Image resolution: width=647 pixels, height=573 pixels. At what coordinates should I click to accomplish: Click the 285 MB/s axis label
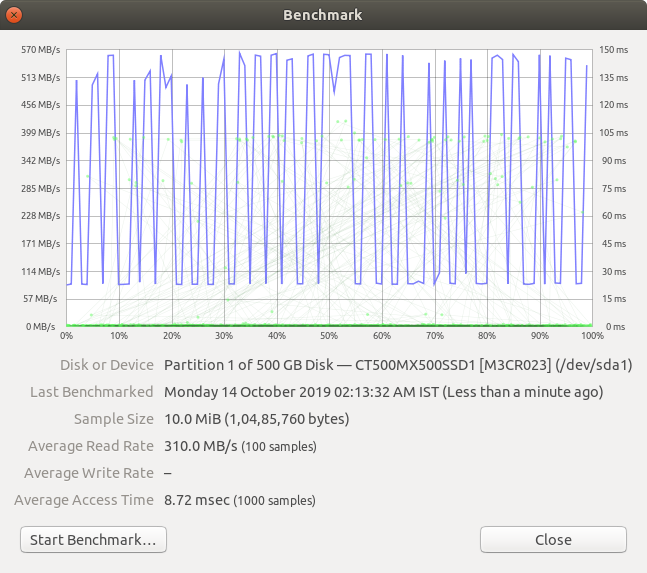pyautogui.click(x=40, y=189)
